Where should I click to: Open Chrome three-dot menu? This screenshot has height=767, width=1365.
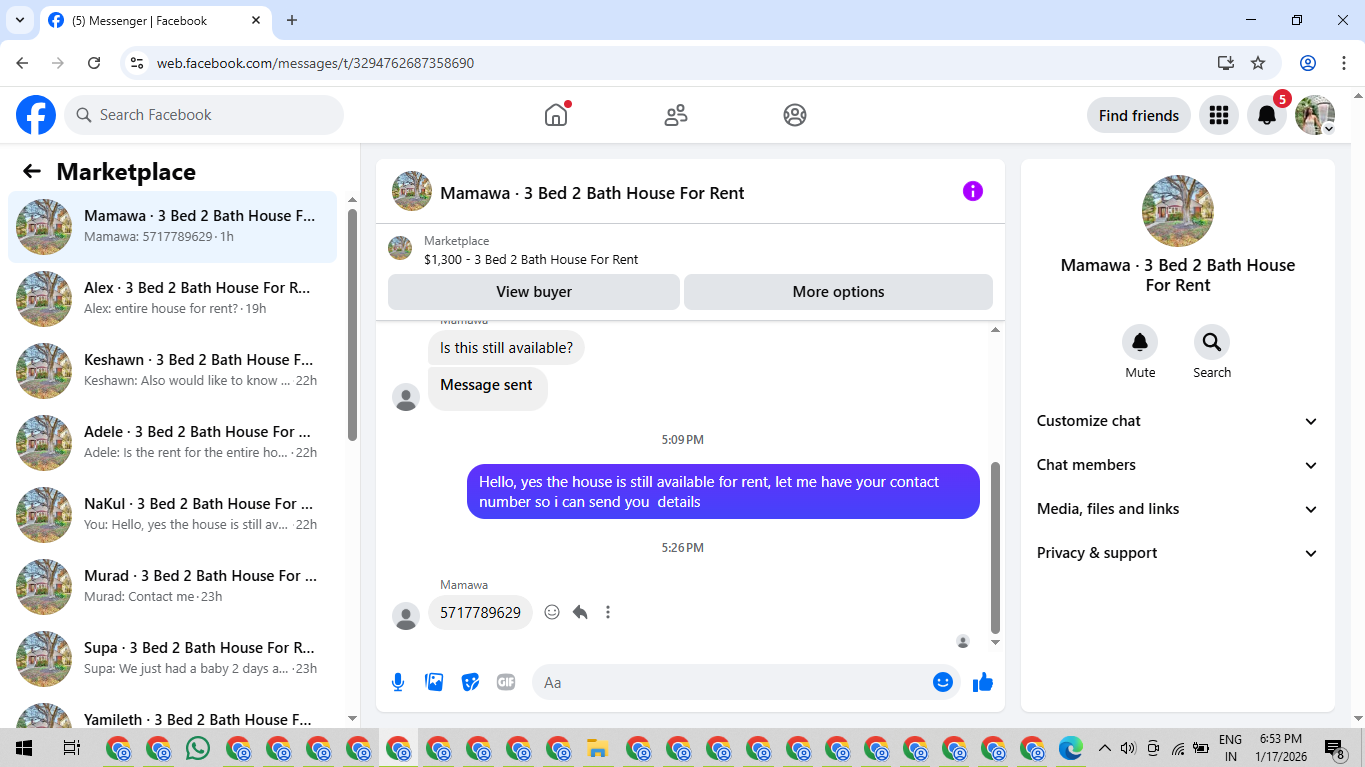1343,63
